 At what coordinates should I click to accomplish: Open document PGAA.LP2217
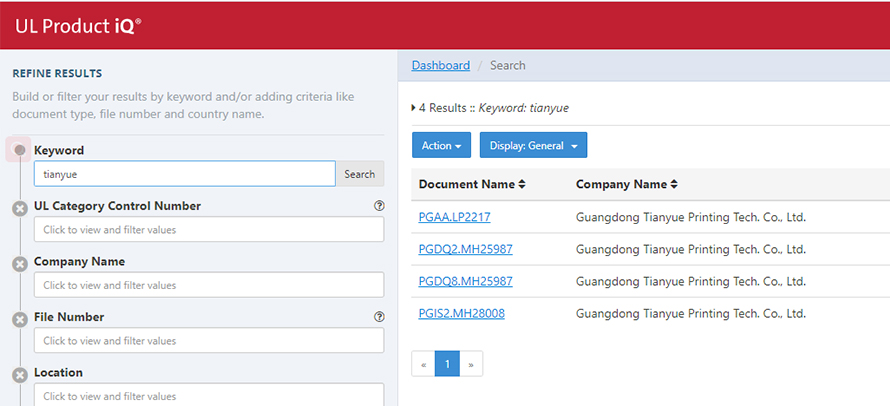tap(454, 217)
